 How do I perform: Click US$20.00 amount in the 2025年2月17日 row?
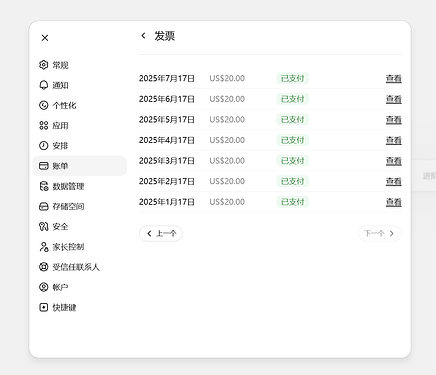coord(227,181)
